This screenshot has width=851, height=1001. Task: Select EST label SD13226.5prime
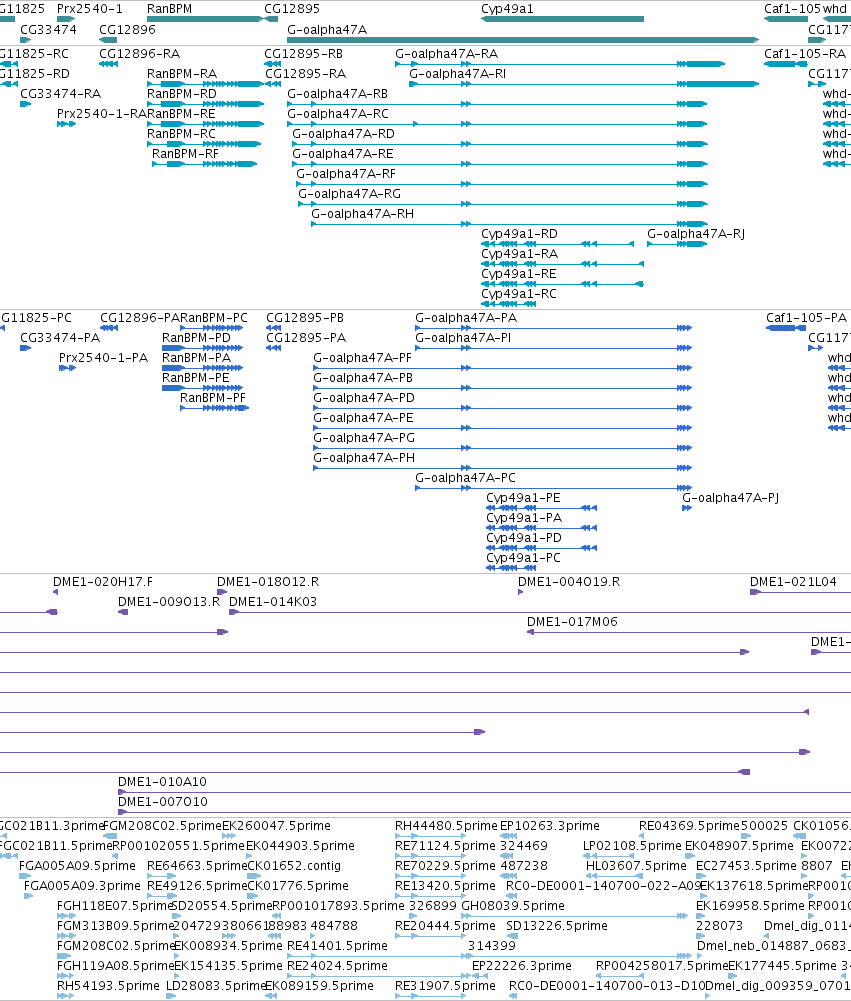coord(557,926)
